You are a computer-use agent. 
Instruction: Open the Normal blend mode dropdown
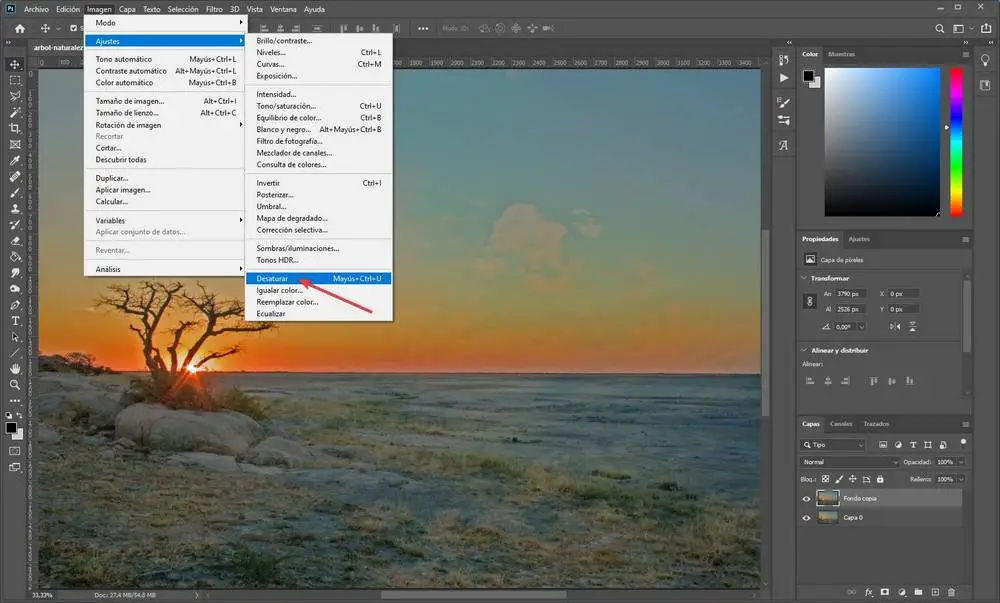click(850, 462)
